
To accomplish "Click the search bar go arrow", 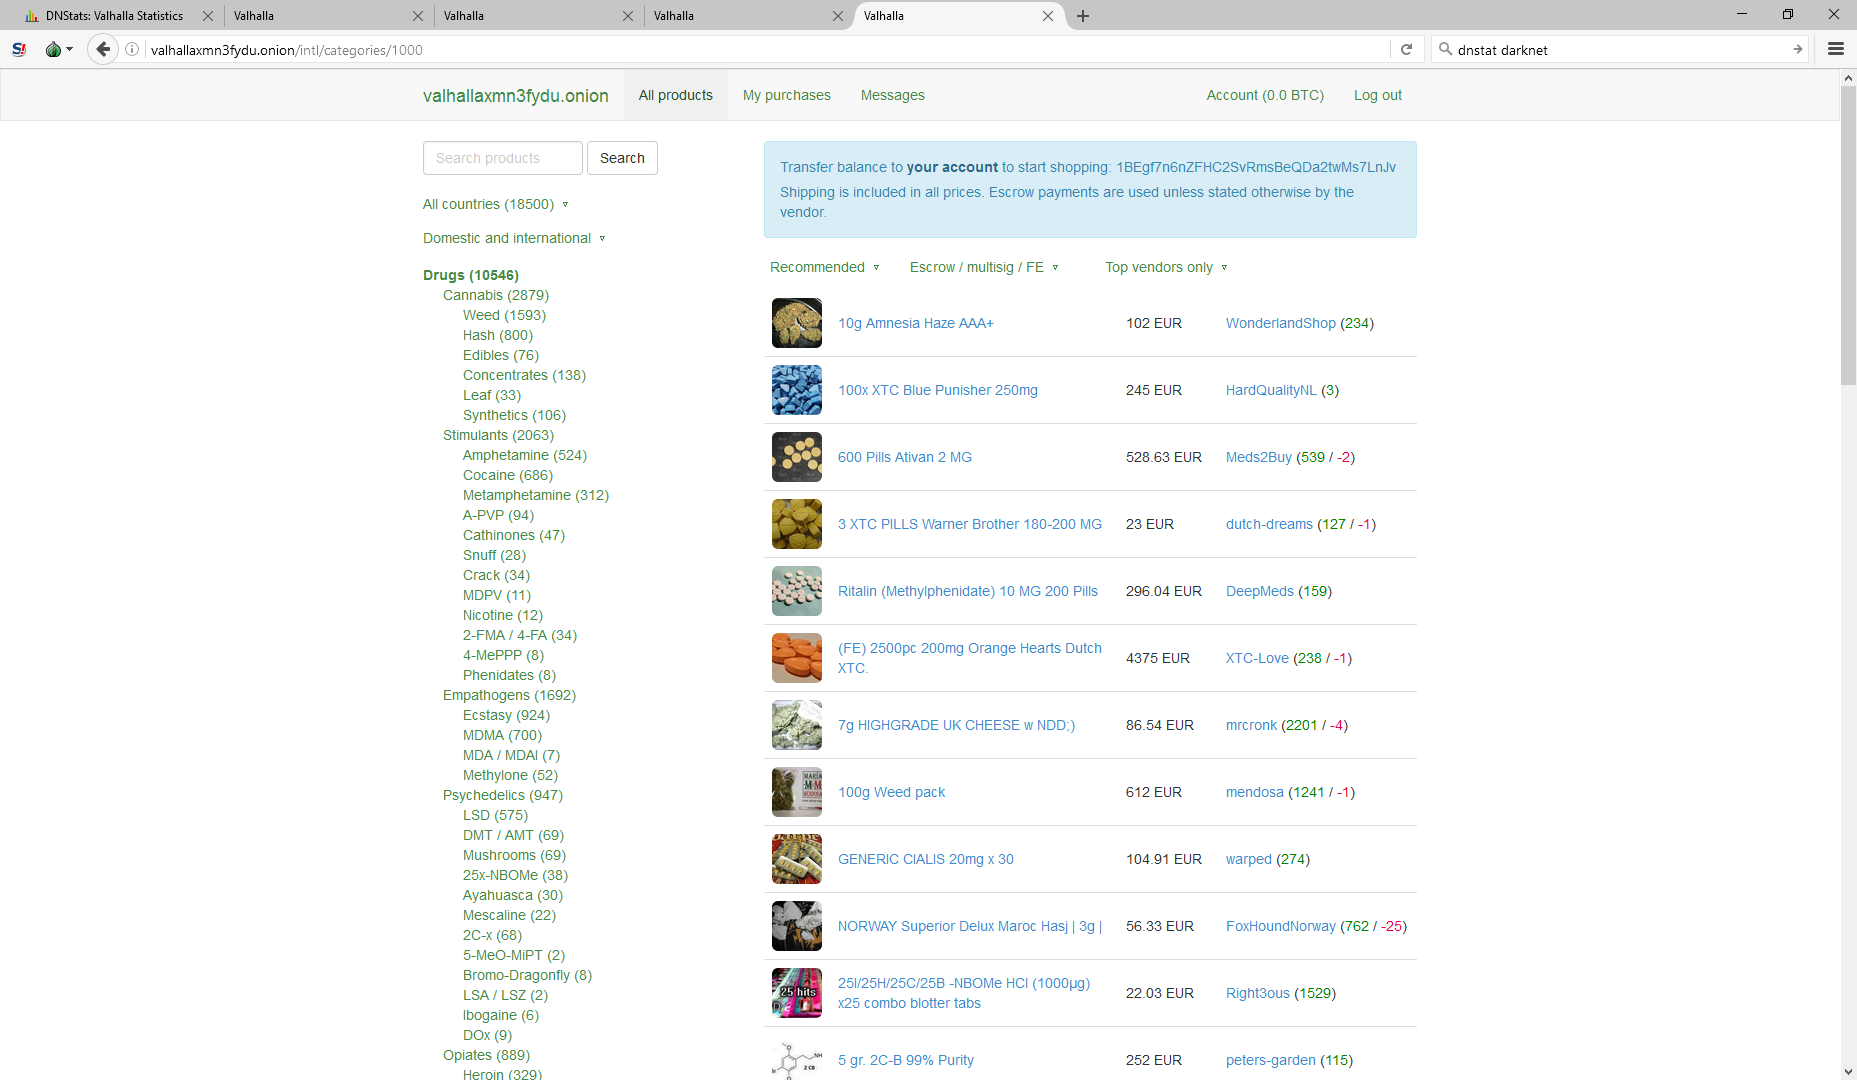I will pos(1798,49).
